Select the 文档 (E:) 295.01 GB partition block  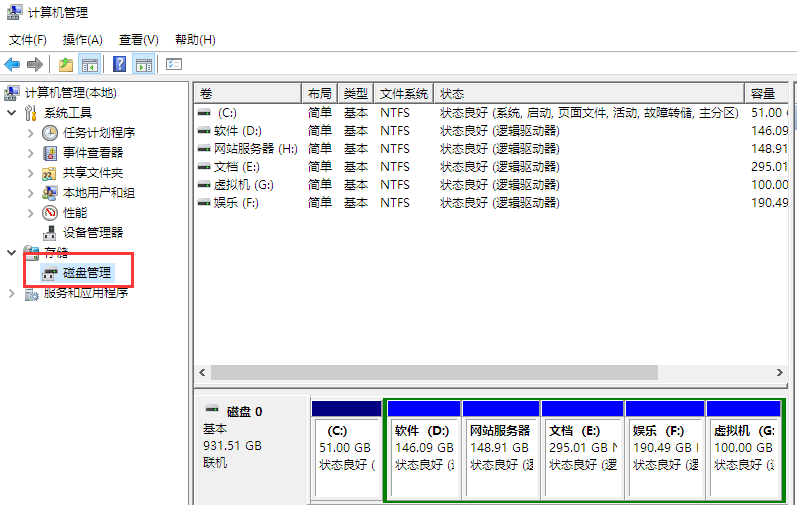click(x=583, y=450)
